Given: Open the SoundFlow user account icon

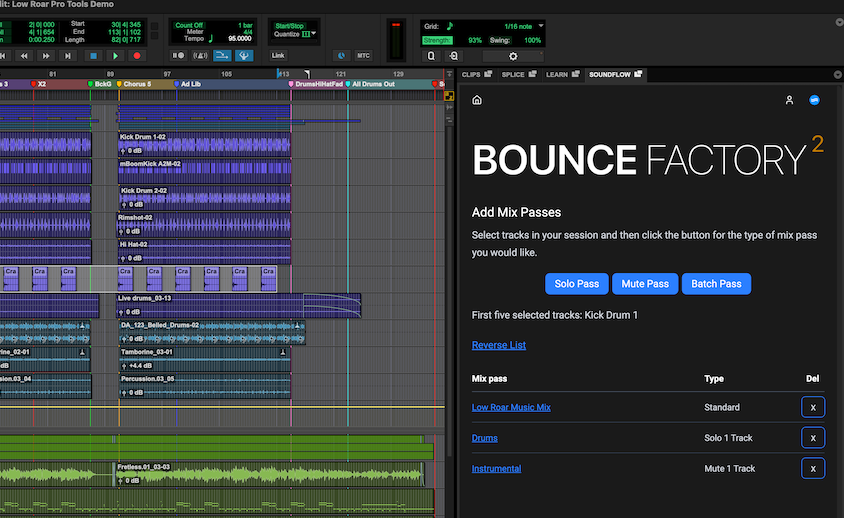Looking at the screenshot, I should (789, 100).
